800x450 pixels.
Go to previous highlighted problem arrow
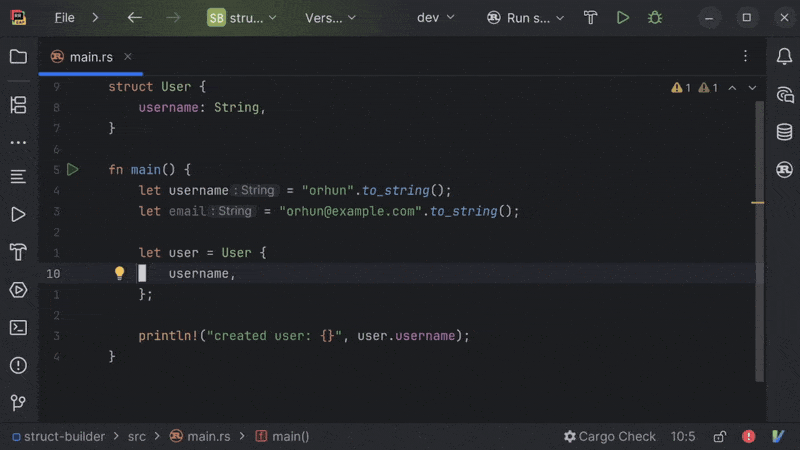[x=732, y=88]
